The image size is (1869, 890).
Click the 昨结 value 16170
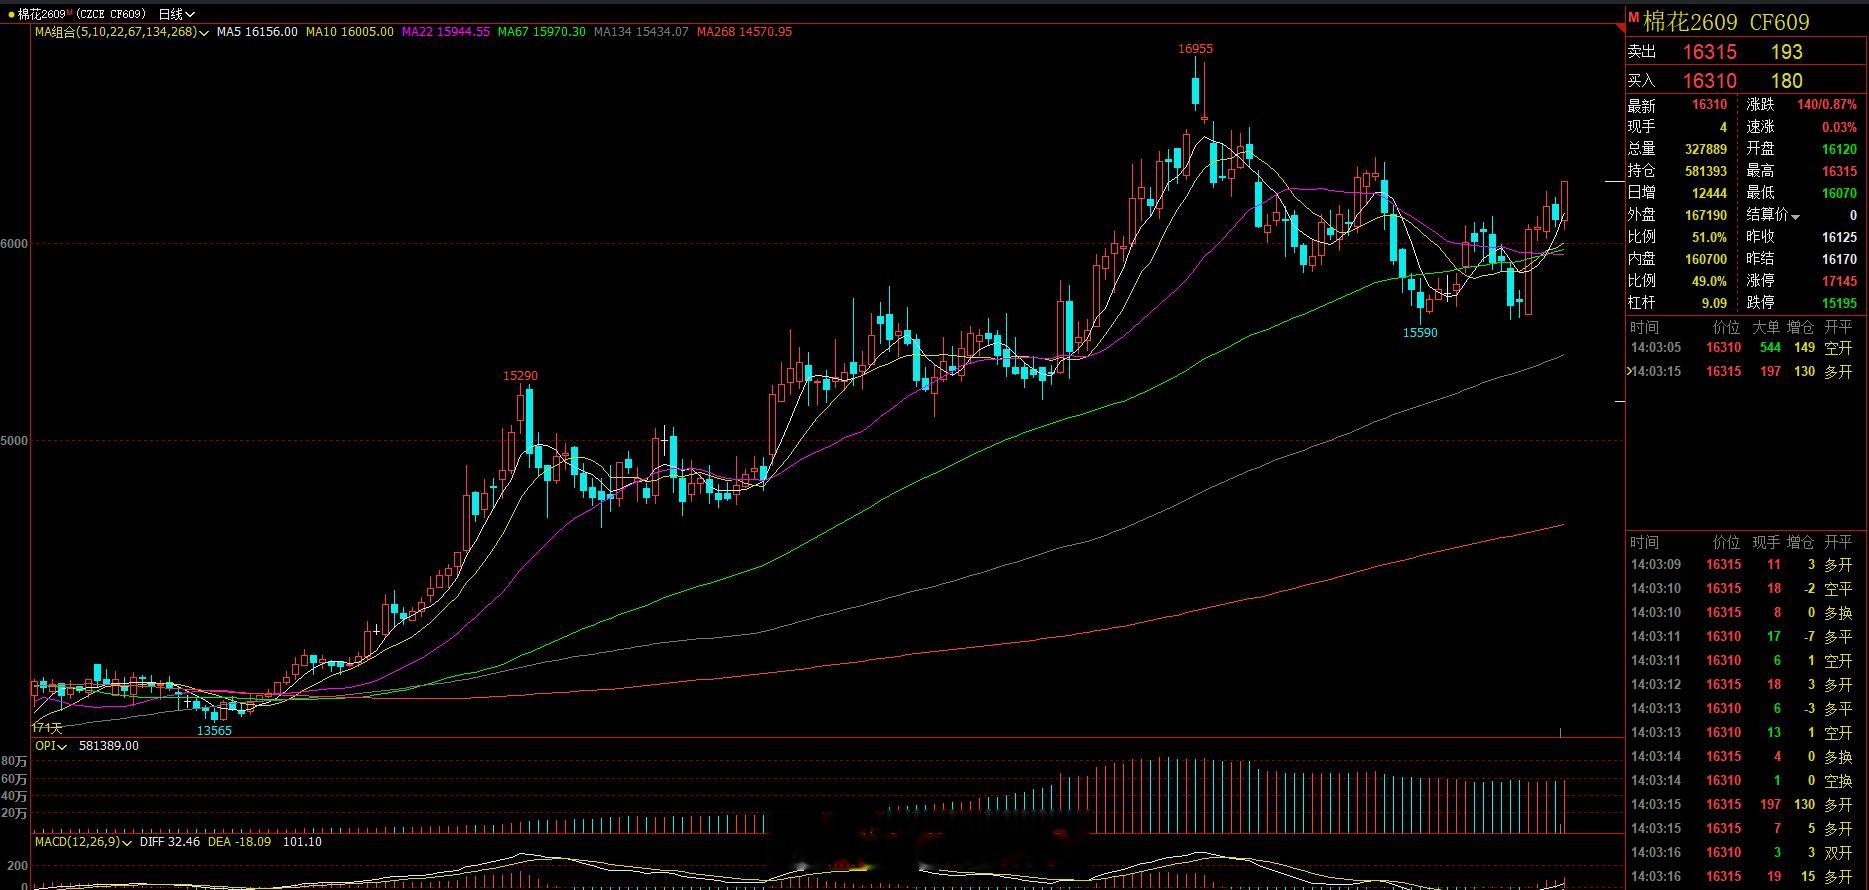tap(1840, 259)
